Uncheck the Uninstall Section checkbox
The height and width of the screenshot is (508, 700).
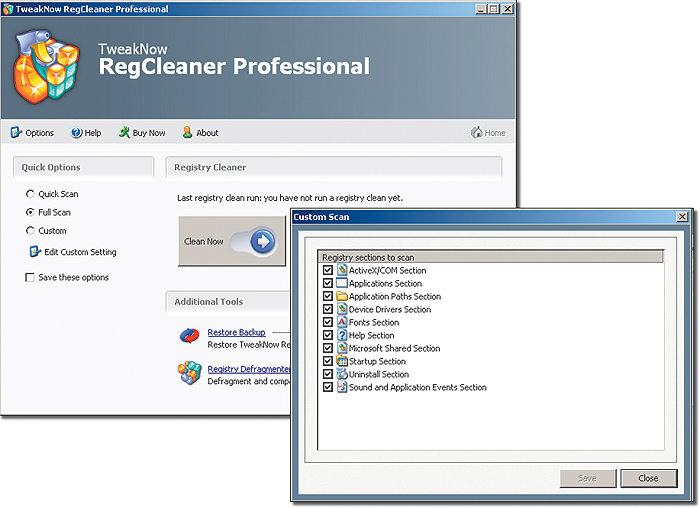tap(328, 374)
